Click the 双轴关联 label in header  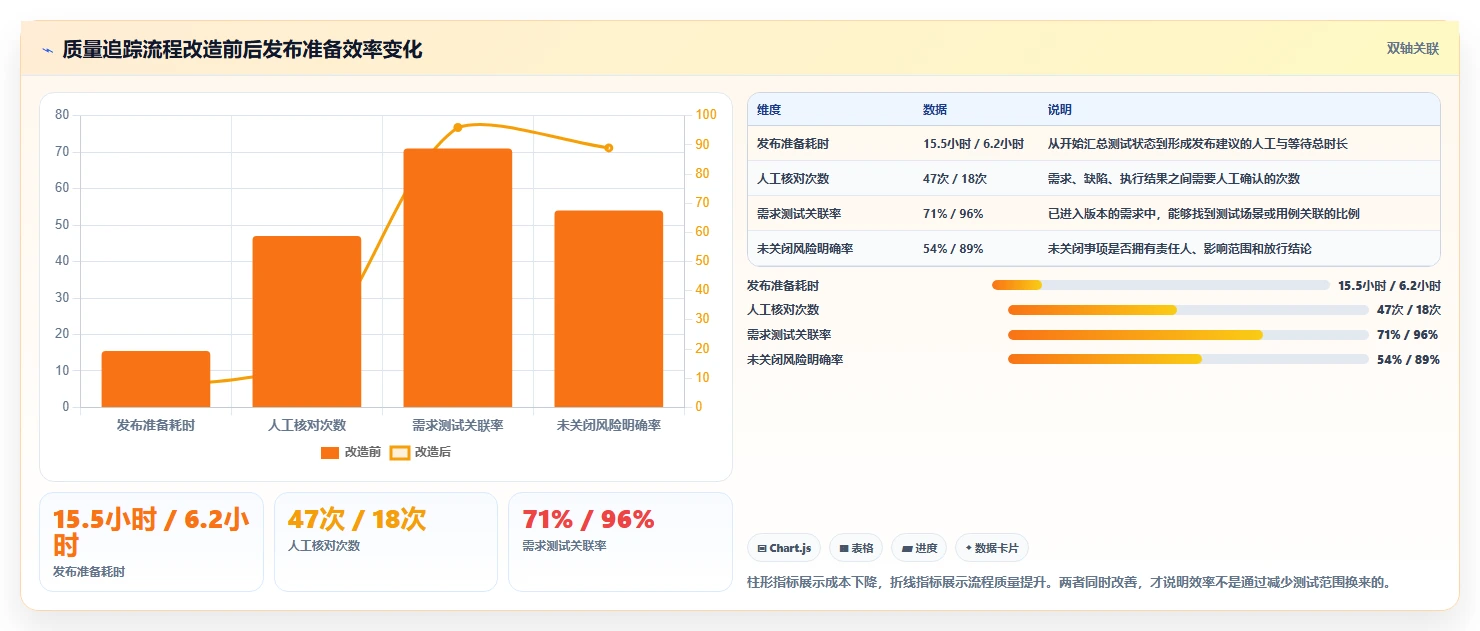[x=1413, y=49]
